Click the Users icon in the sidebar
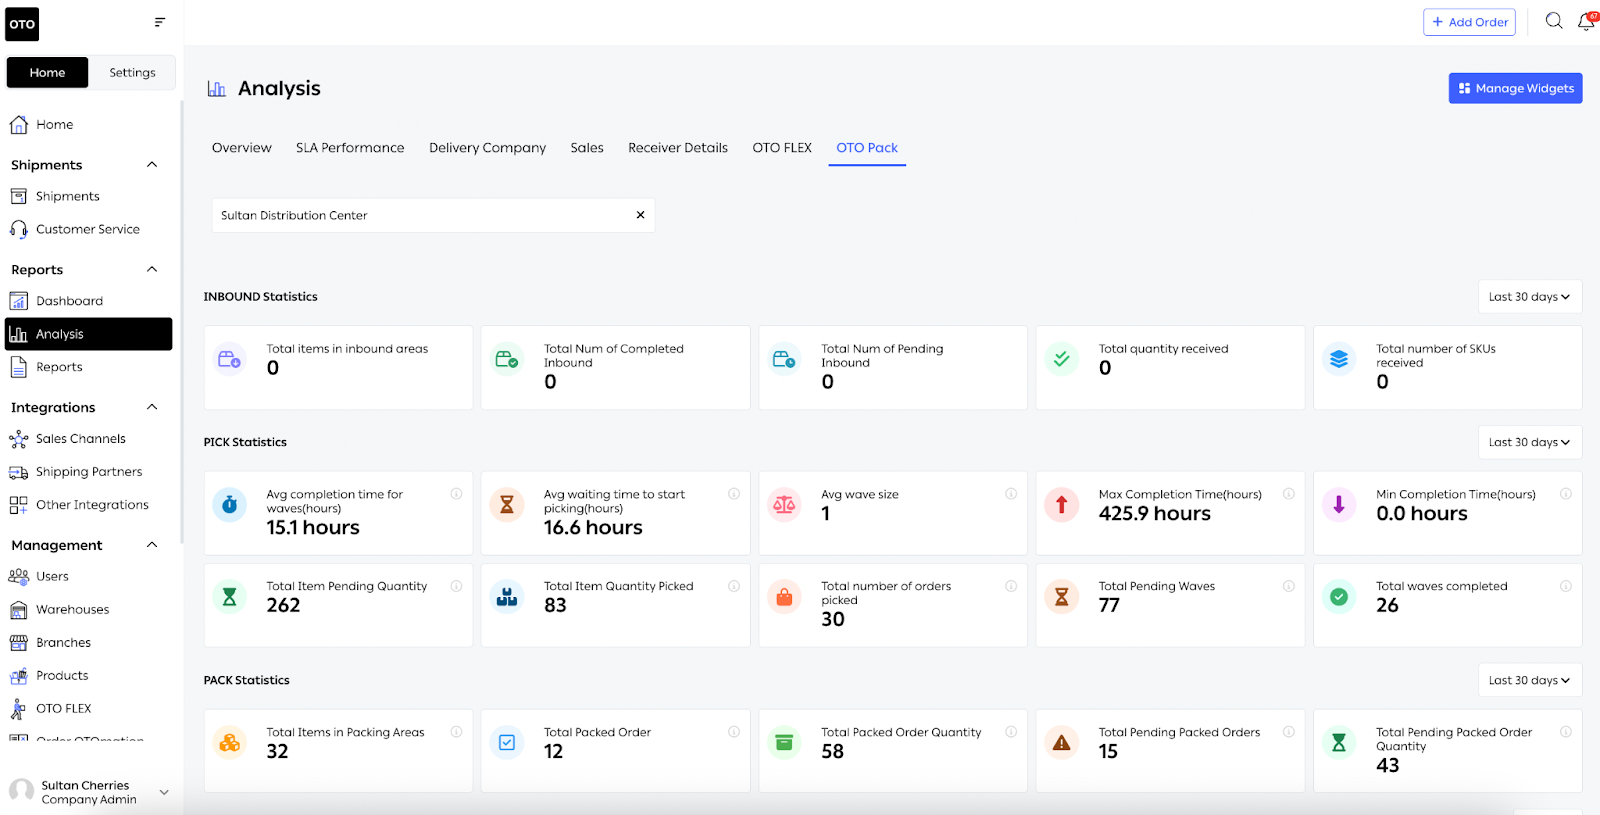The image size is (1600, 815). [x=18, y=576]
